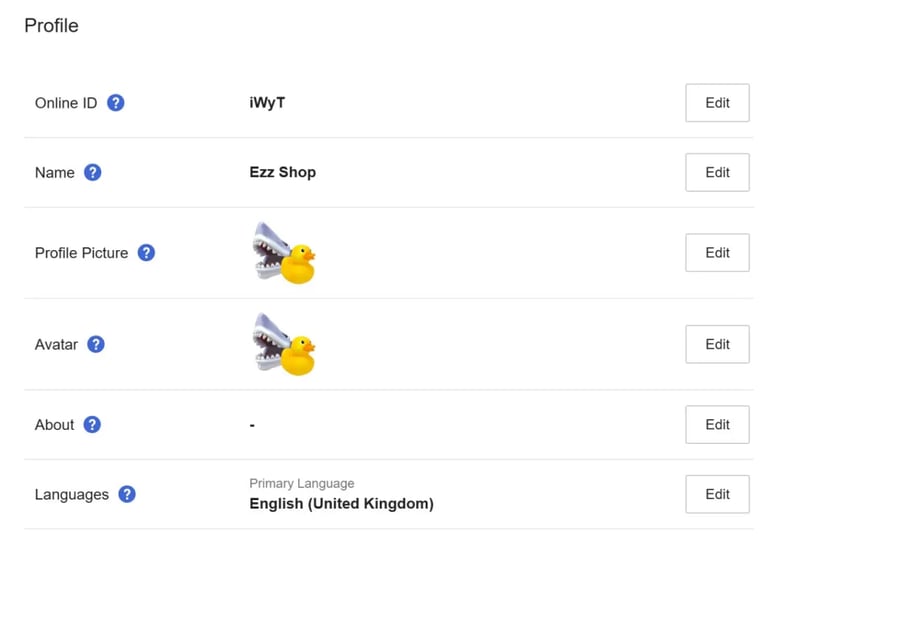Open the Online ID help icon
900x635 pixels.
pyautogui.click(x=115, y=103)
